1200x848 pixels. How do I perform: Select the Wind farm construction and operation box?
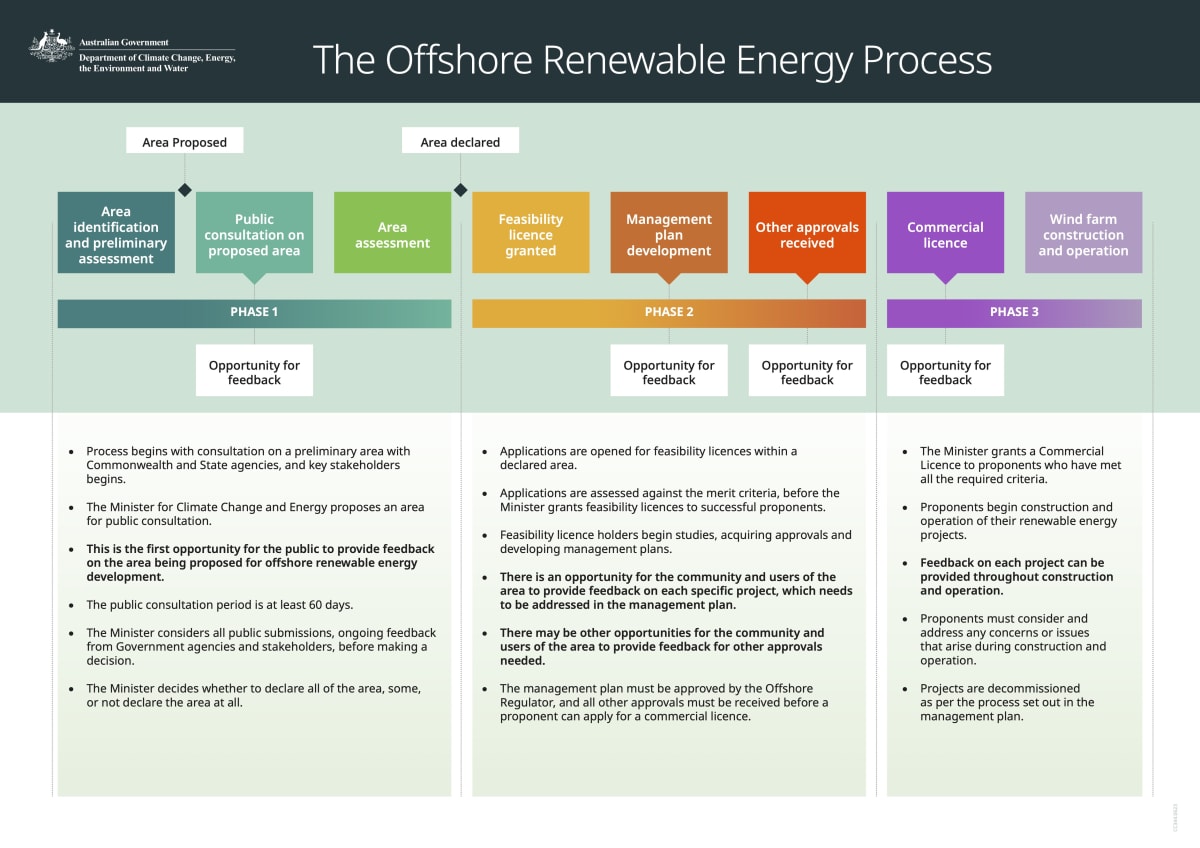[1083, 234]
